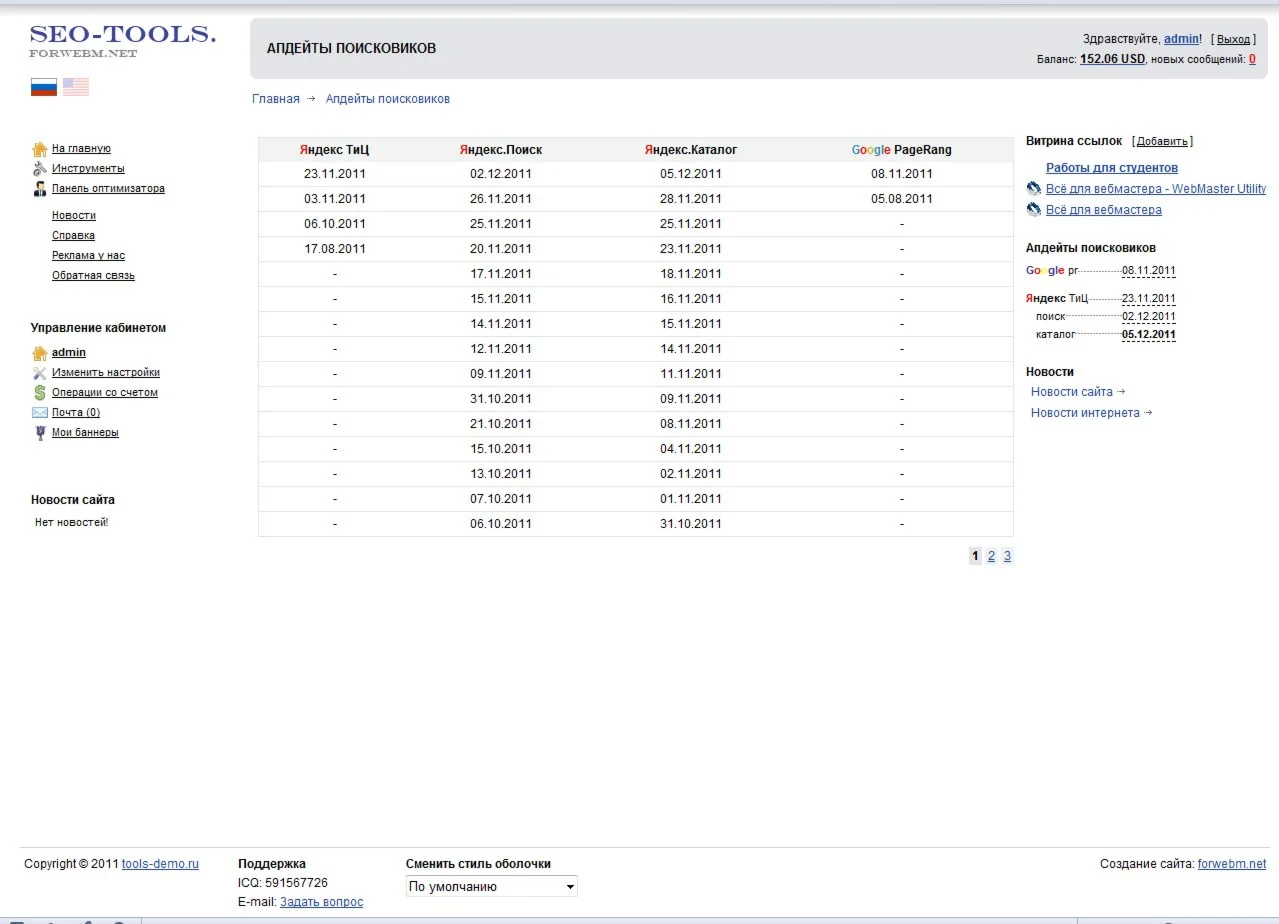Open the Новости menu item
The width and height of the screenshot is (1279, 924).
pos(74,216)
